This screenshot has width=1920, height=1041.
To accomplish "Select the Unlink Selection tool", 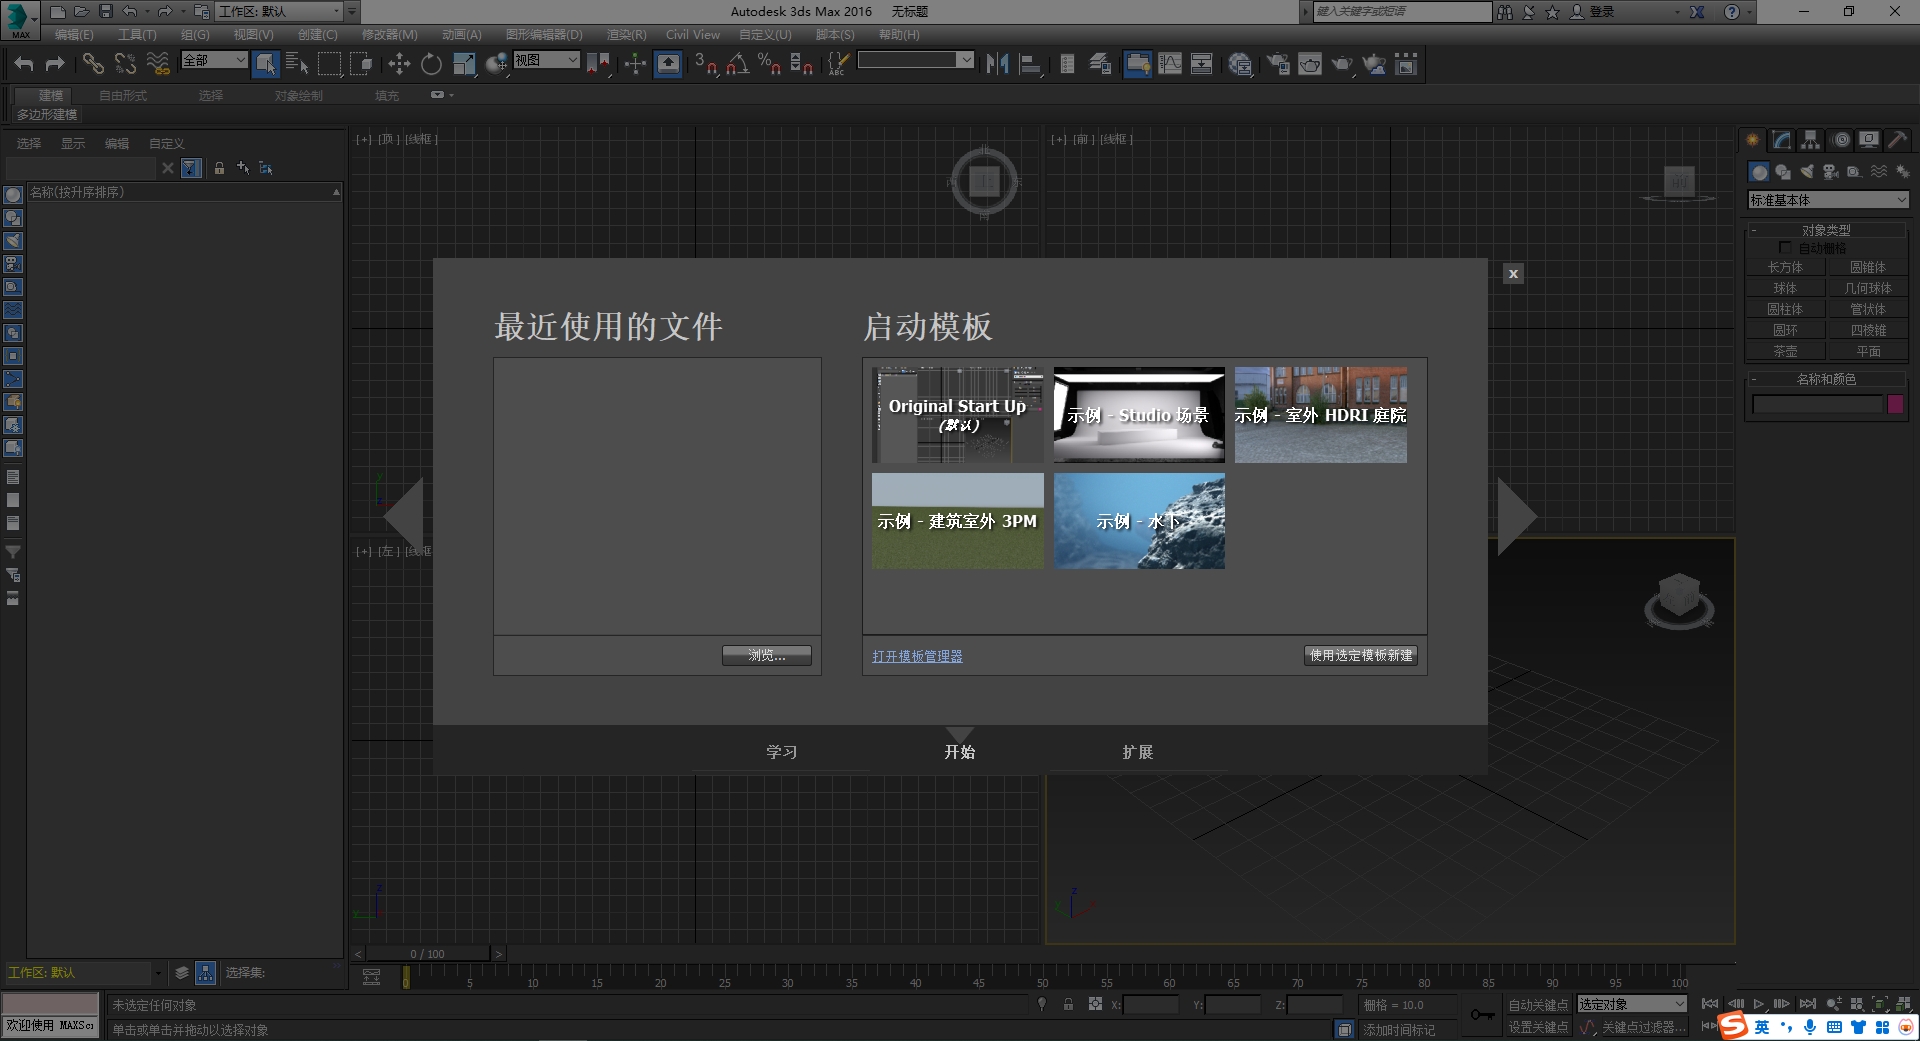I will coord(125,64).
